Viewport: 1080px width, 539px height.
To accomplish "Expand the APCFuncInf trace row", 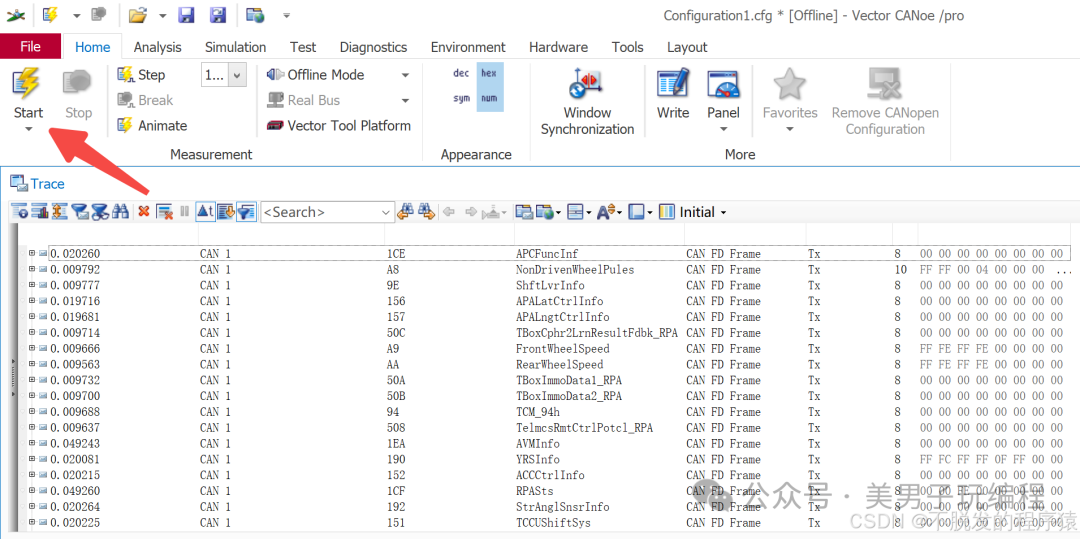I will tap(32, 254).
